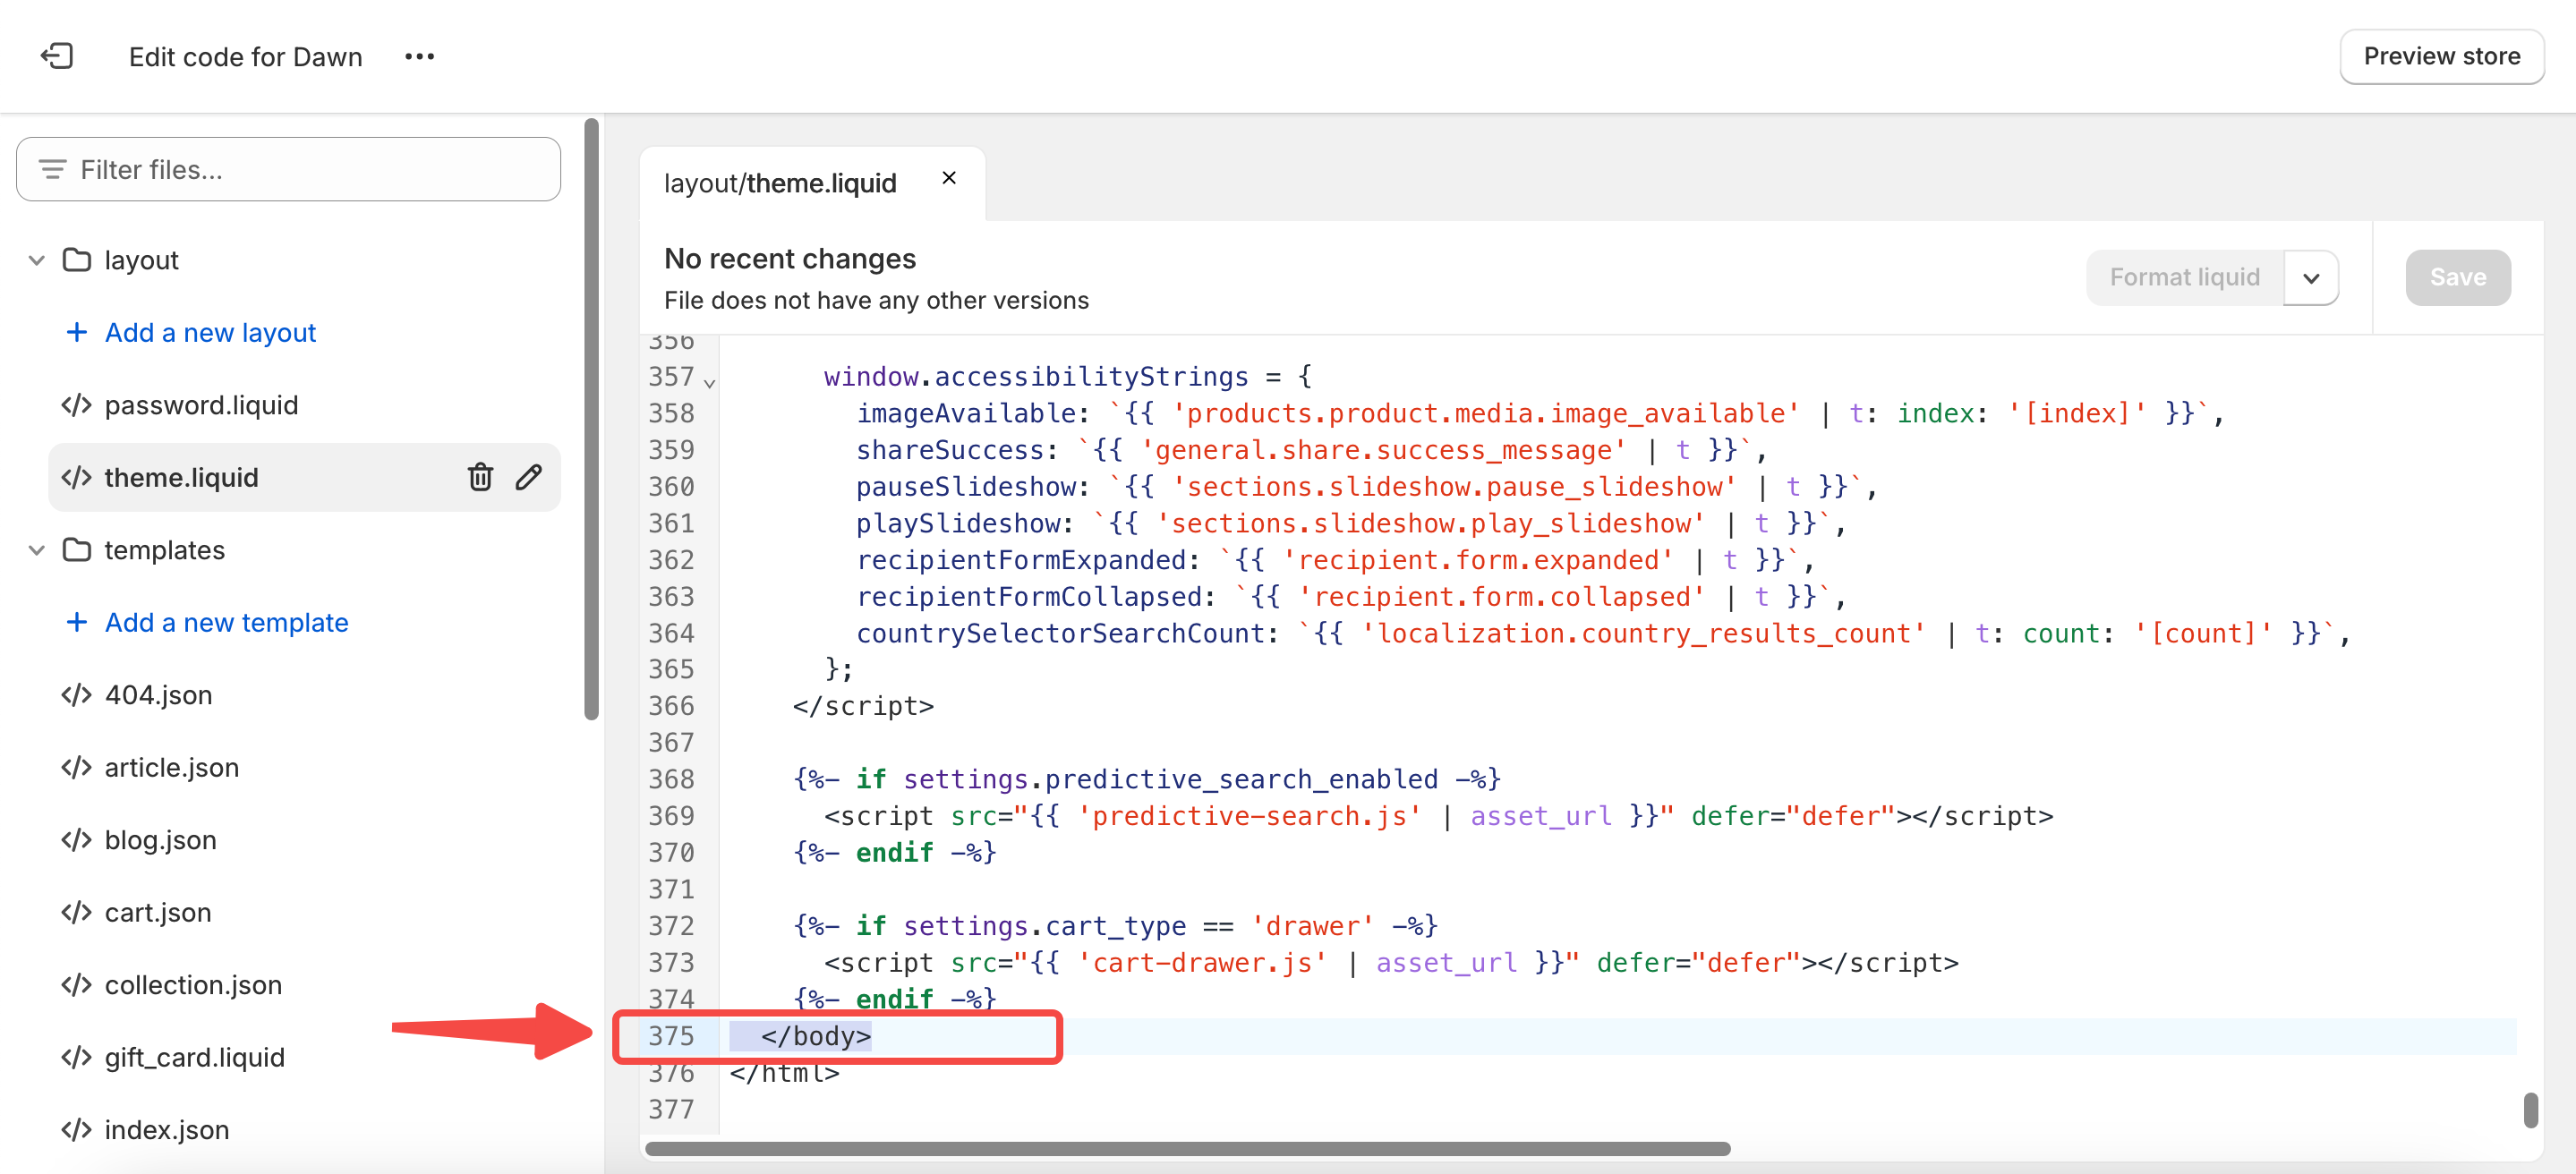Close the layout/theme.liquid tab
Screen dimensions: 2576x1174
[x=949, y=178]
